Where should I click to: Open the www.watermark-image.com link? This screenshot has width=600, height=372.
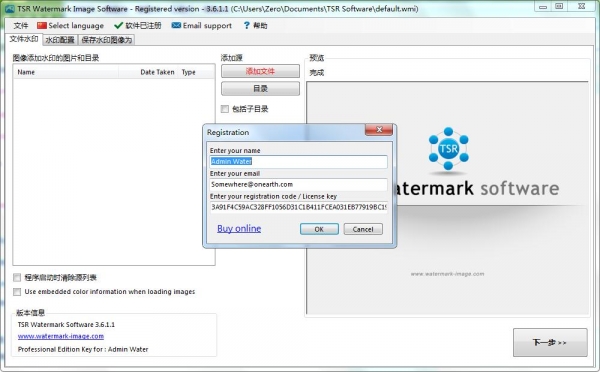[x=61, y=336]
